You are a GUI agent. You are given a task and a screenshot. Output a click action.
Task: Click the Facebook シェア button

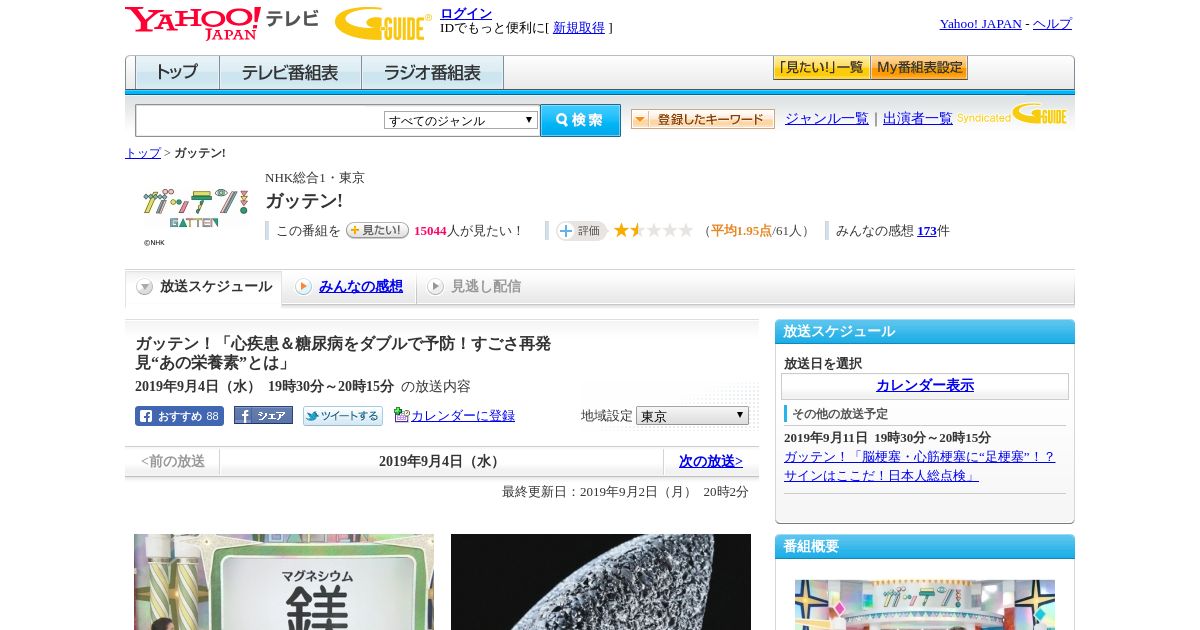point(263,415)
